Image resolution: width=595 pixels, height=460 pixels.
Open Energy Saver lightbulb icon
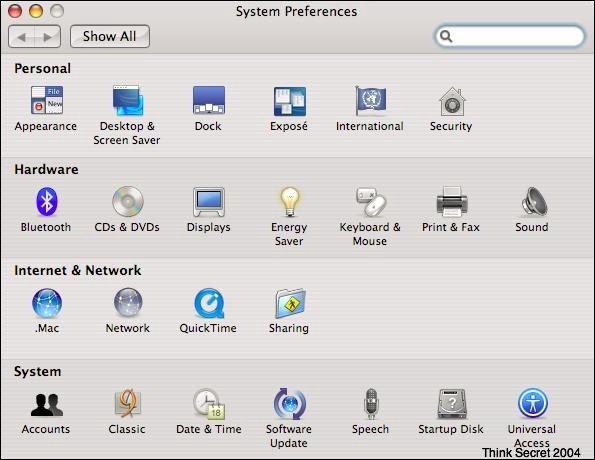pyautogui.click(x=290, y=202)
